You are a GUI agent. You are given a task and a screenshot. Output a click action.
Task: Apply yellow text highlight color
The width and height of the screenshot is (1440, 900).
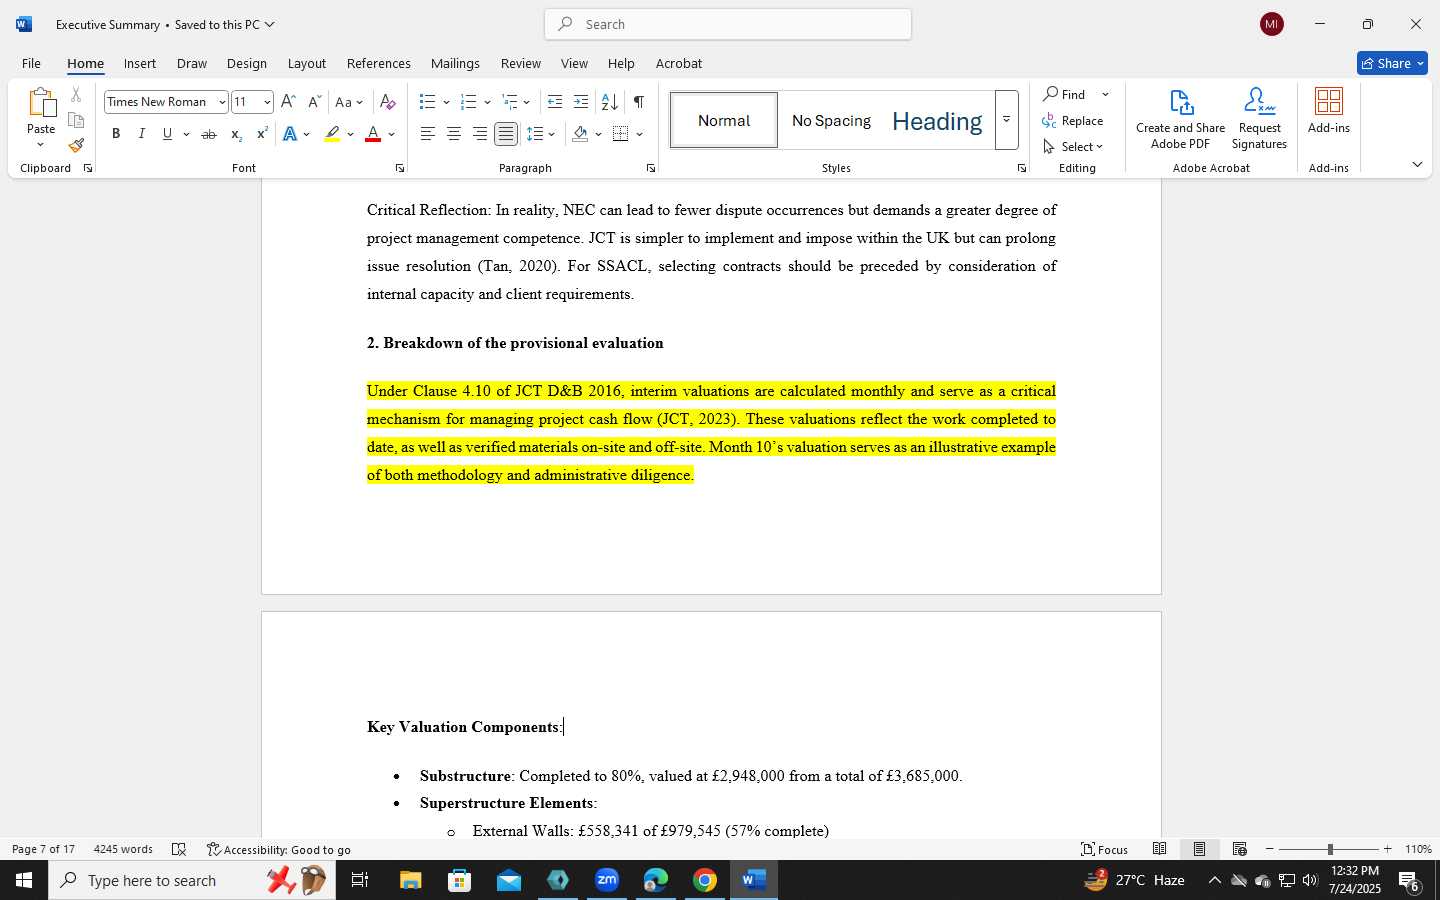[332, 134]
